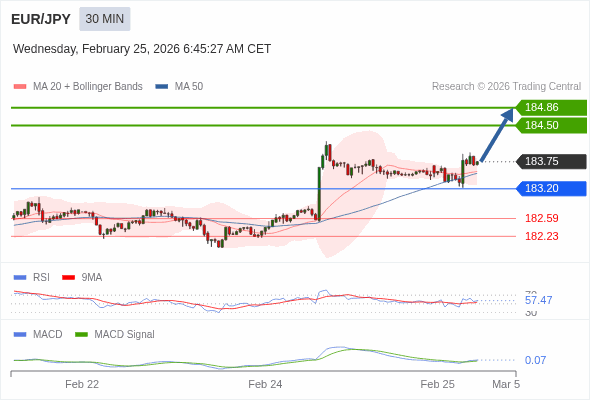Click the MACD Signal legend label
Viewport: 590px width, 400px height.
(x=125, y=335)
